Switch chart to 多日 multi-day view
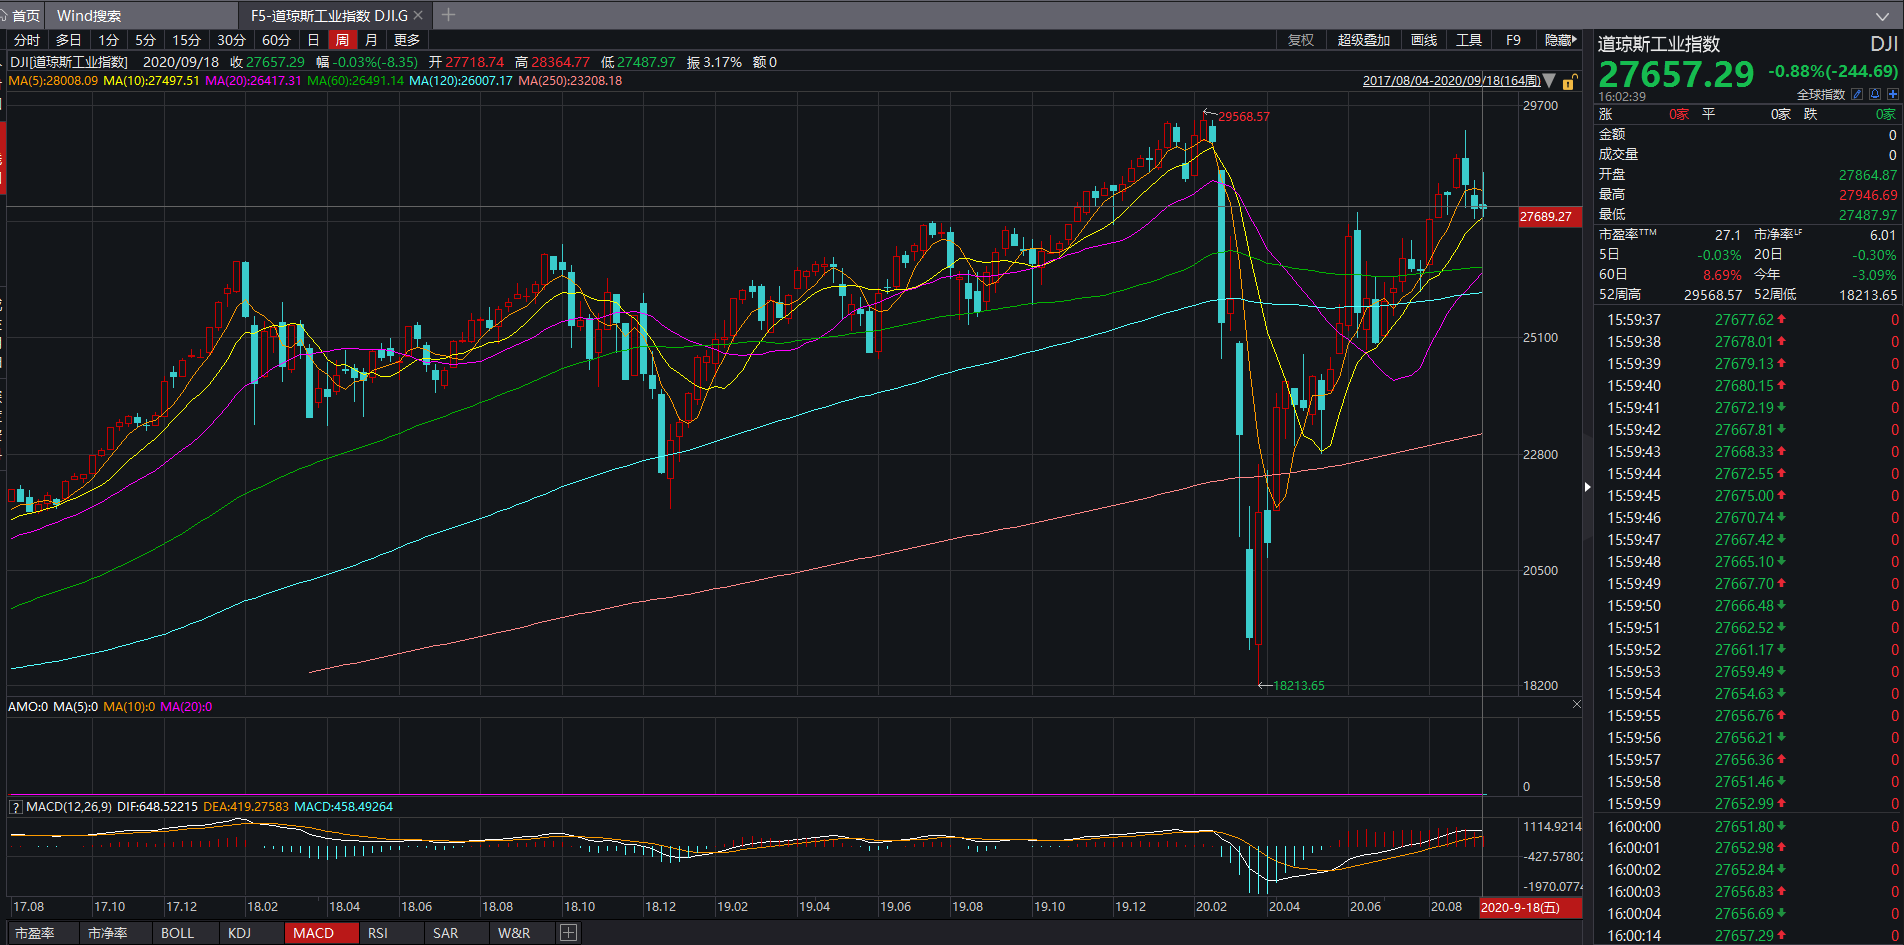Viewport: 1904px width, 945px height. pyautogui.click(x=68, y=40)
